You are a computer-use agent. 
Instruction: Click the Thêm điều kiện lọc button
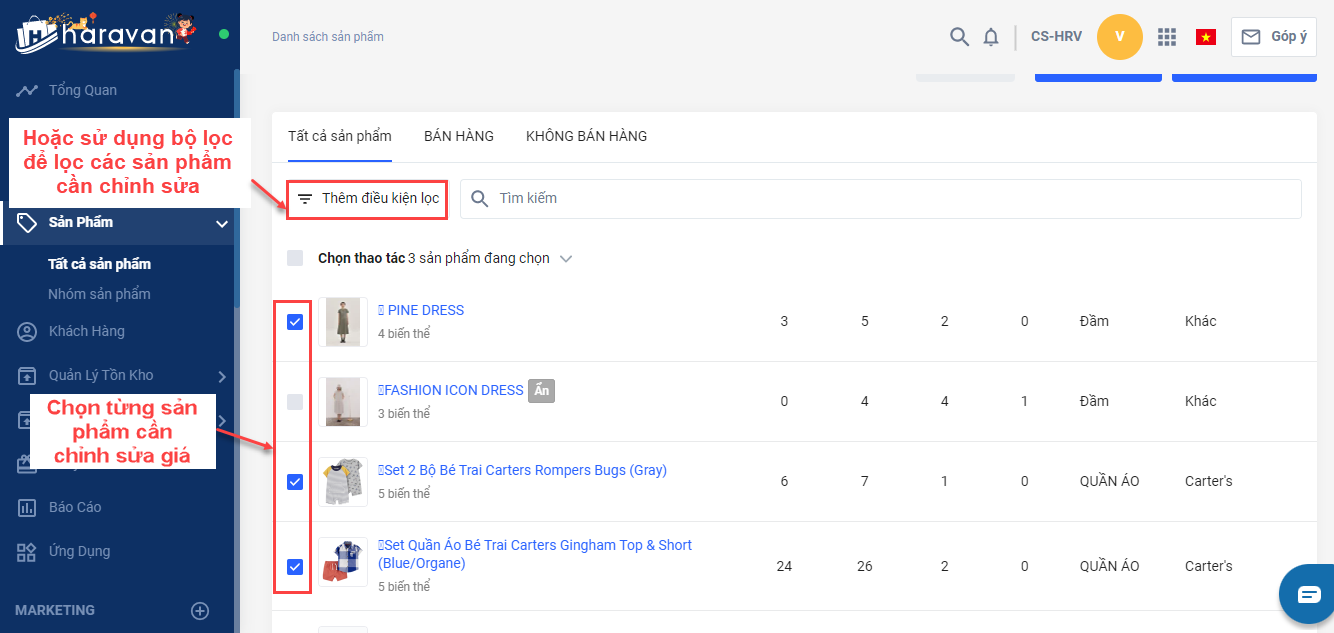tap(368, 198)
